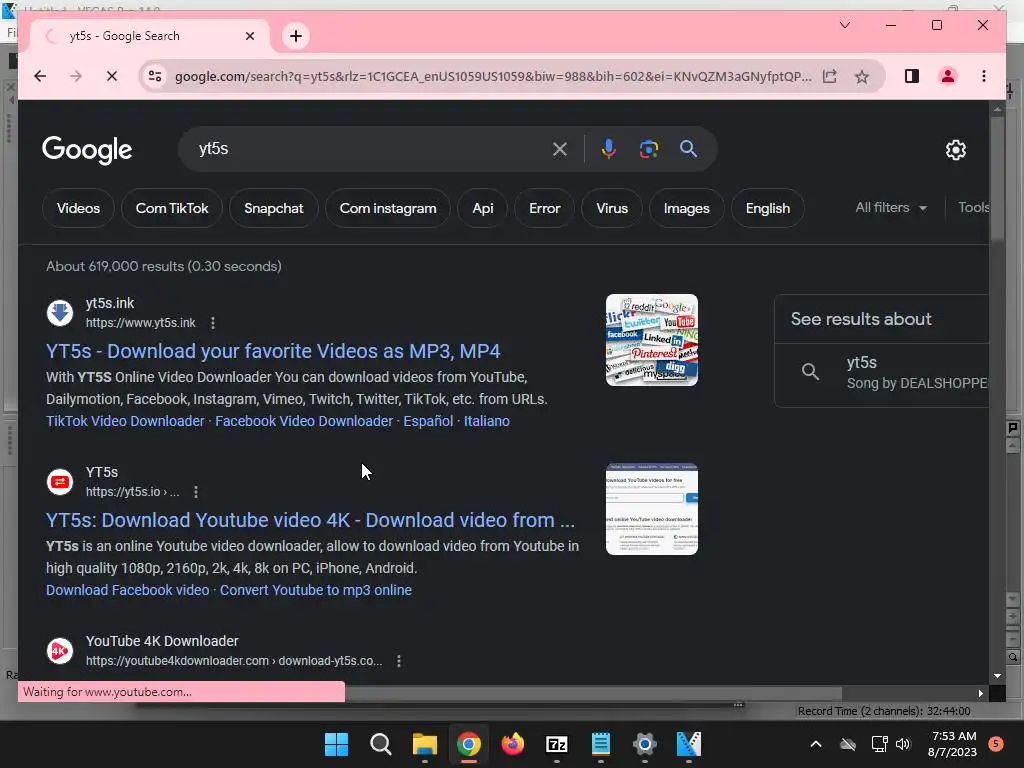Screen dimensions: 1024x768
Task: Open the Download Facebook video sitelink
Action: [x=127, y=590]
